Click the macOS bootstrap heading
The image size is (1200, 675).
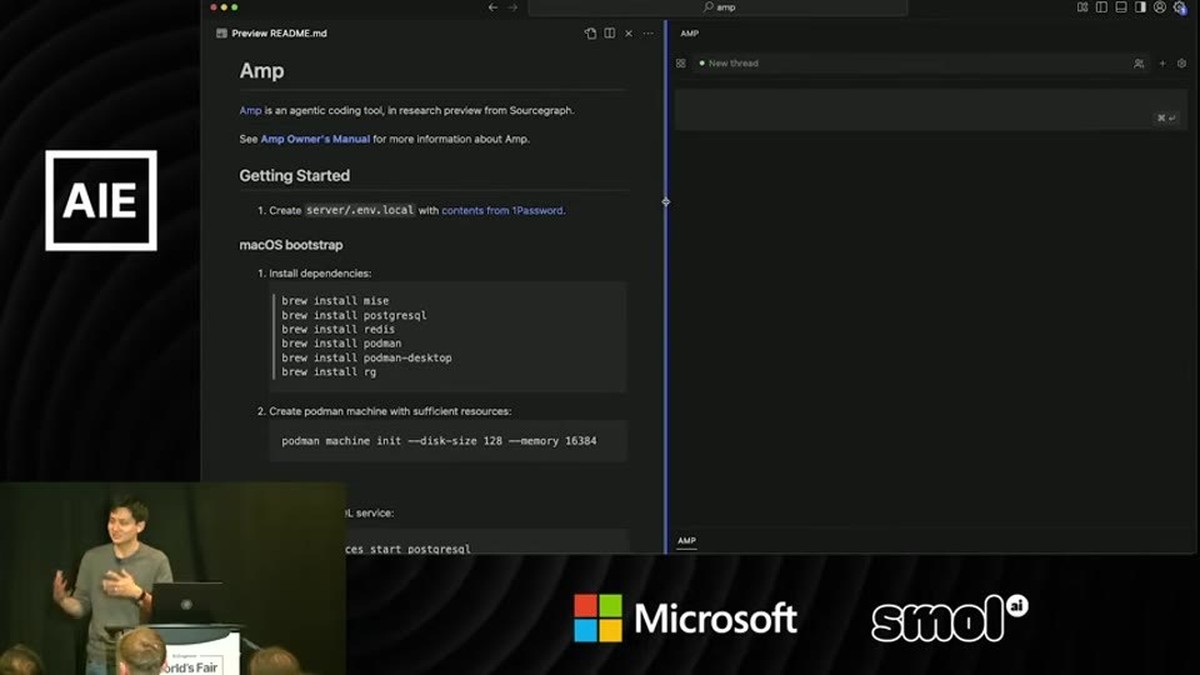(x=291, y=245)
